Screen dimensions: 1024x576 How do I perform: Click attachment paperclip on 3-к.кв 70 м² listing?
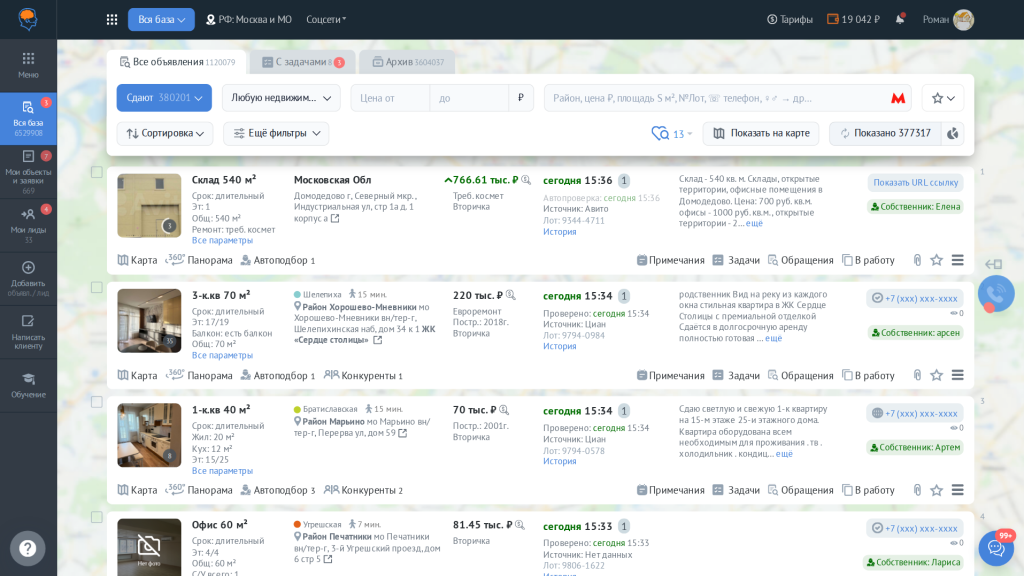917,375
